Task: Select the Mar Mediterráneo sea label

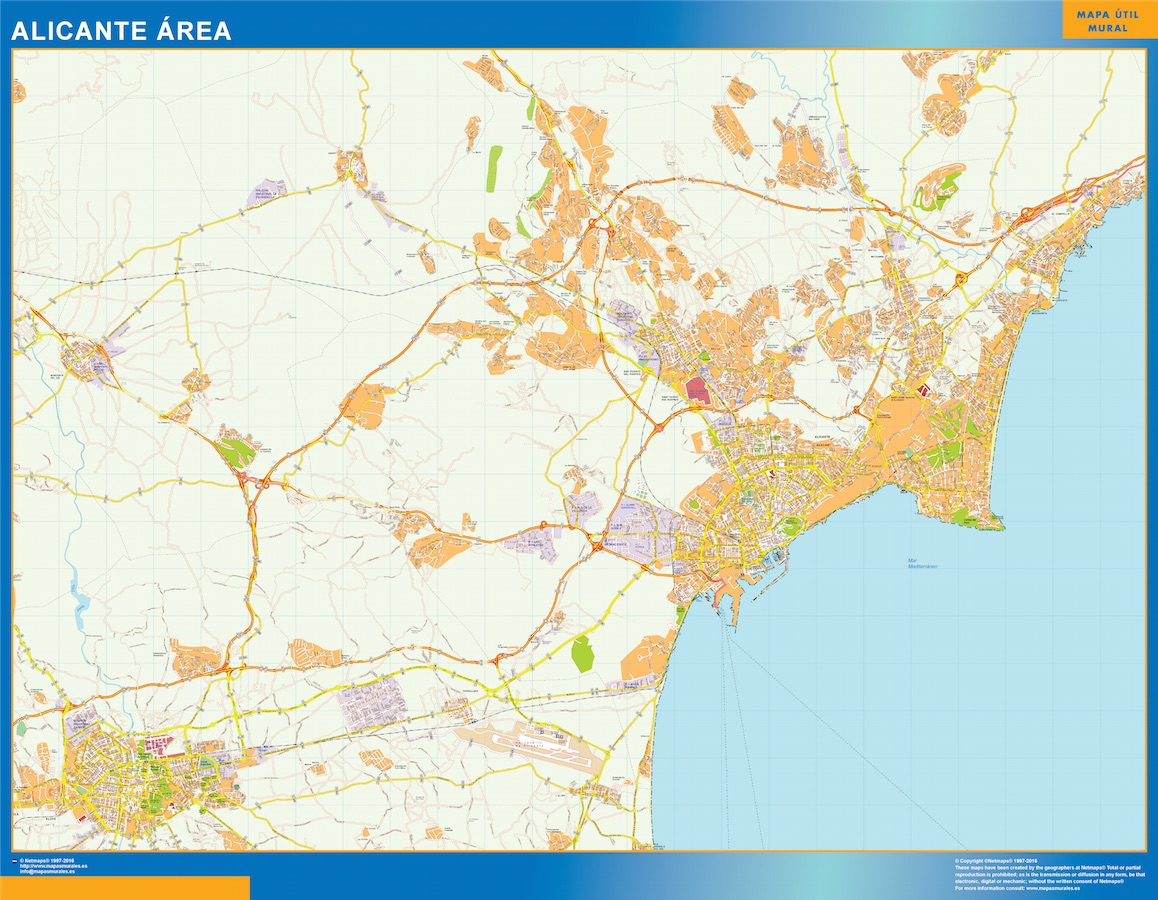Action: coord(920,565)
